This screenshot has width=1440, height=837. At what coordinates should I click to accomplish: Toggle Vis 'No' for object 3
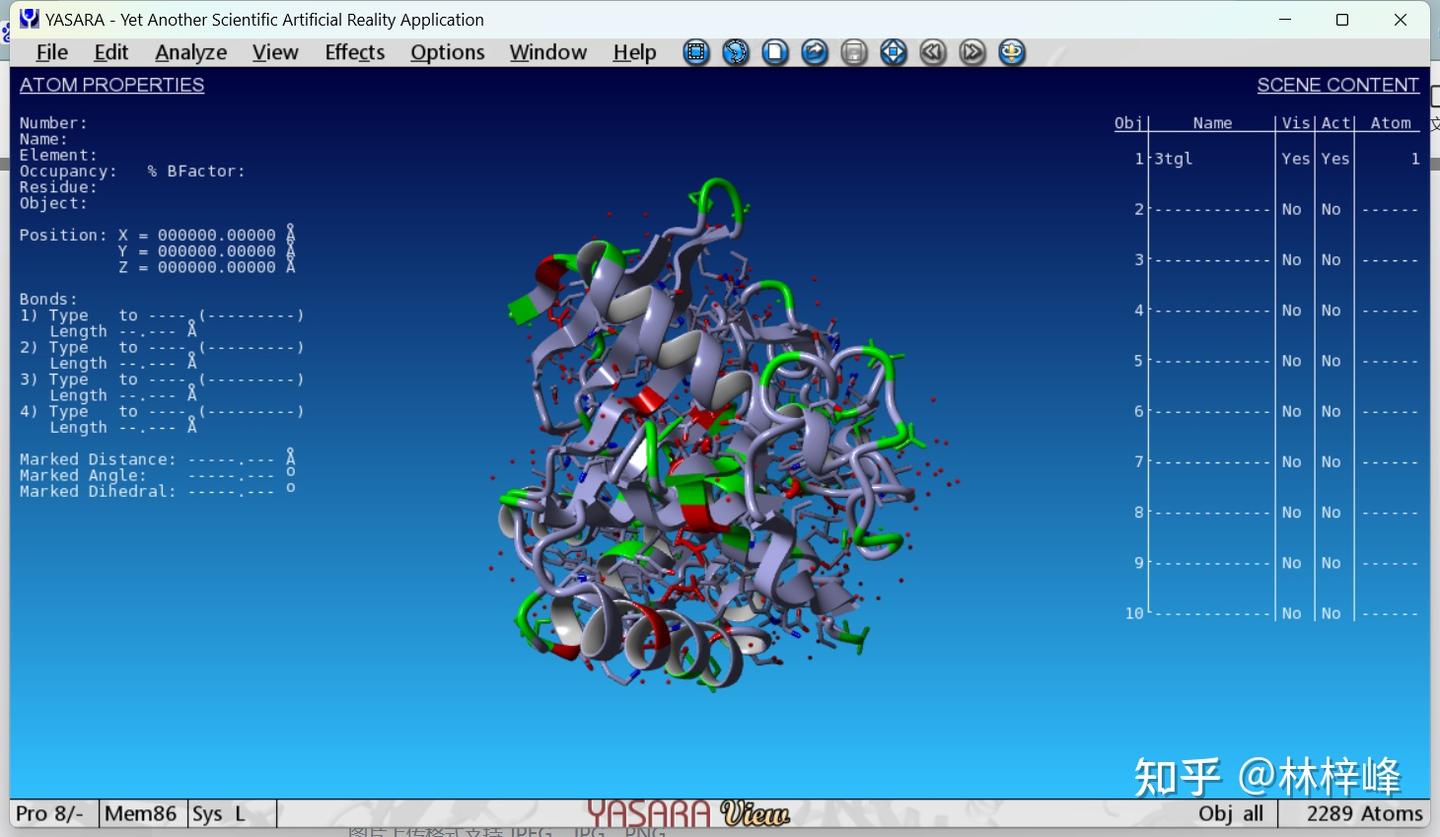coord(1291,260)
